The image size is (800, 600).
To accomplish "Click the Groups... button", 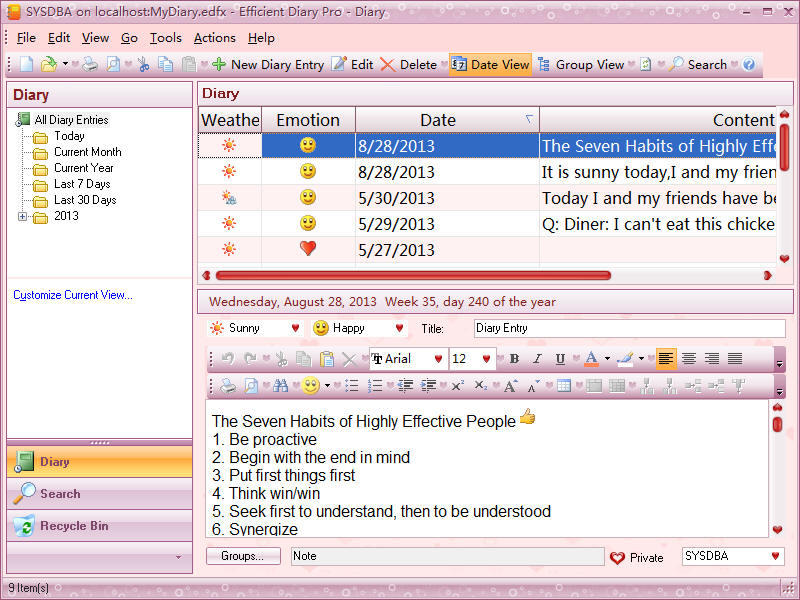I will pyautogui.click(x=243, y=556).
